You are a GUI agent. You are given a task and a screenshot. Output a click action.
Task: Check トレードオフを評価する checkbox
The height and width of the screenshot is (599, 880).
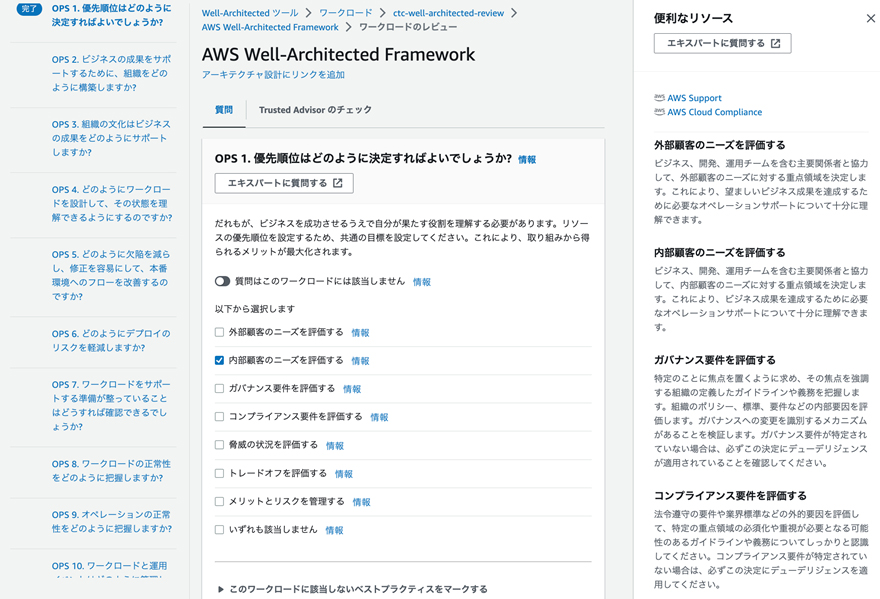coord(219,473)
